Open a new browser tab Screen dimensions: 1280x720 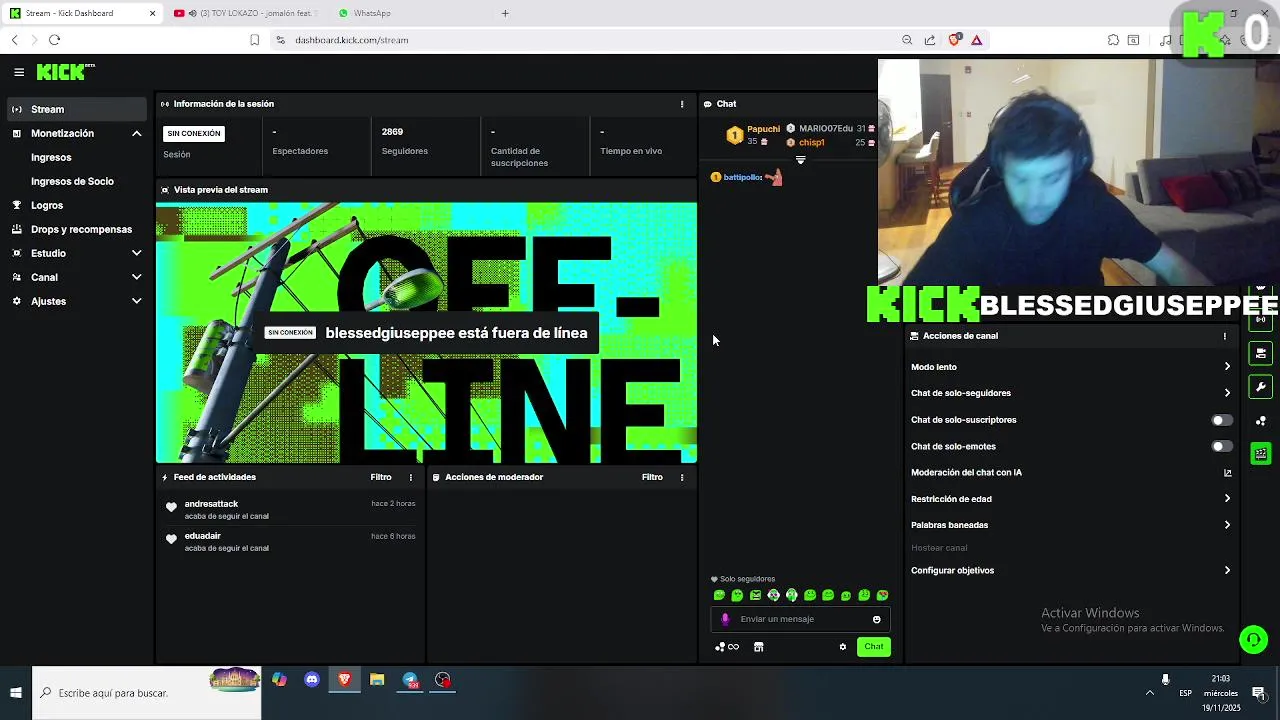[505, 13]
